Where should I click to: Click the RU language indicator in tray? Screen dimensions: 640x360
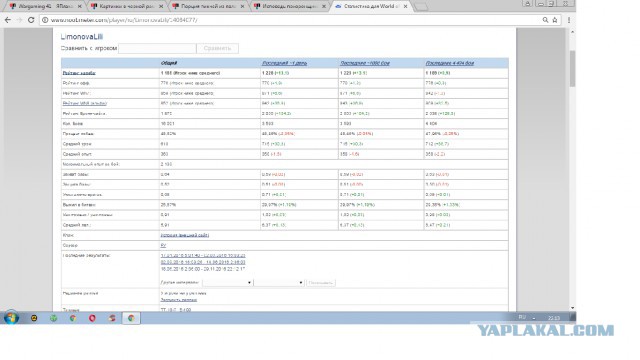(522, 317)
